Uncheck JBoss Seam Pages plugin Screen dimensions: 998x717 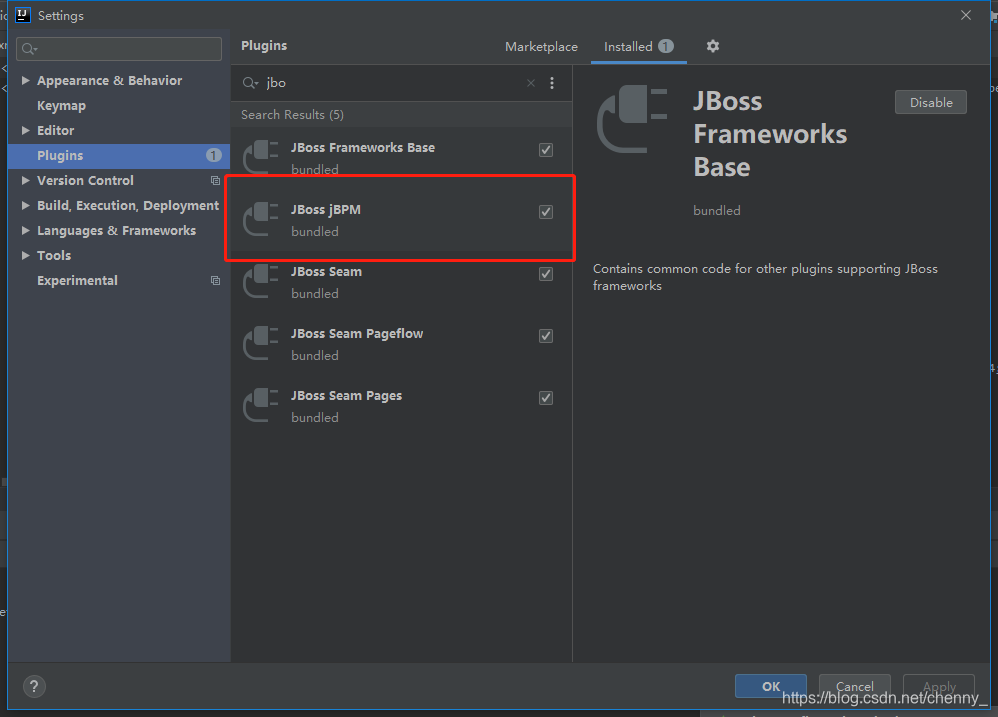point(545,398)
